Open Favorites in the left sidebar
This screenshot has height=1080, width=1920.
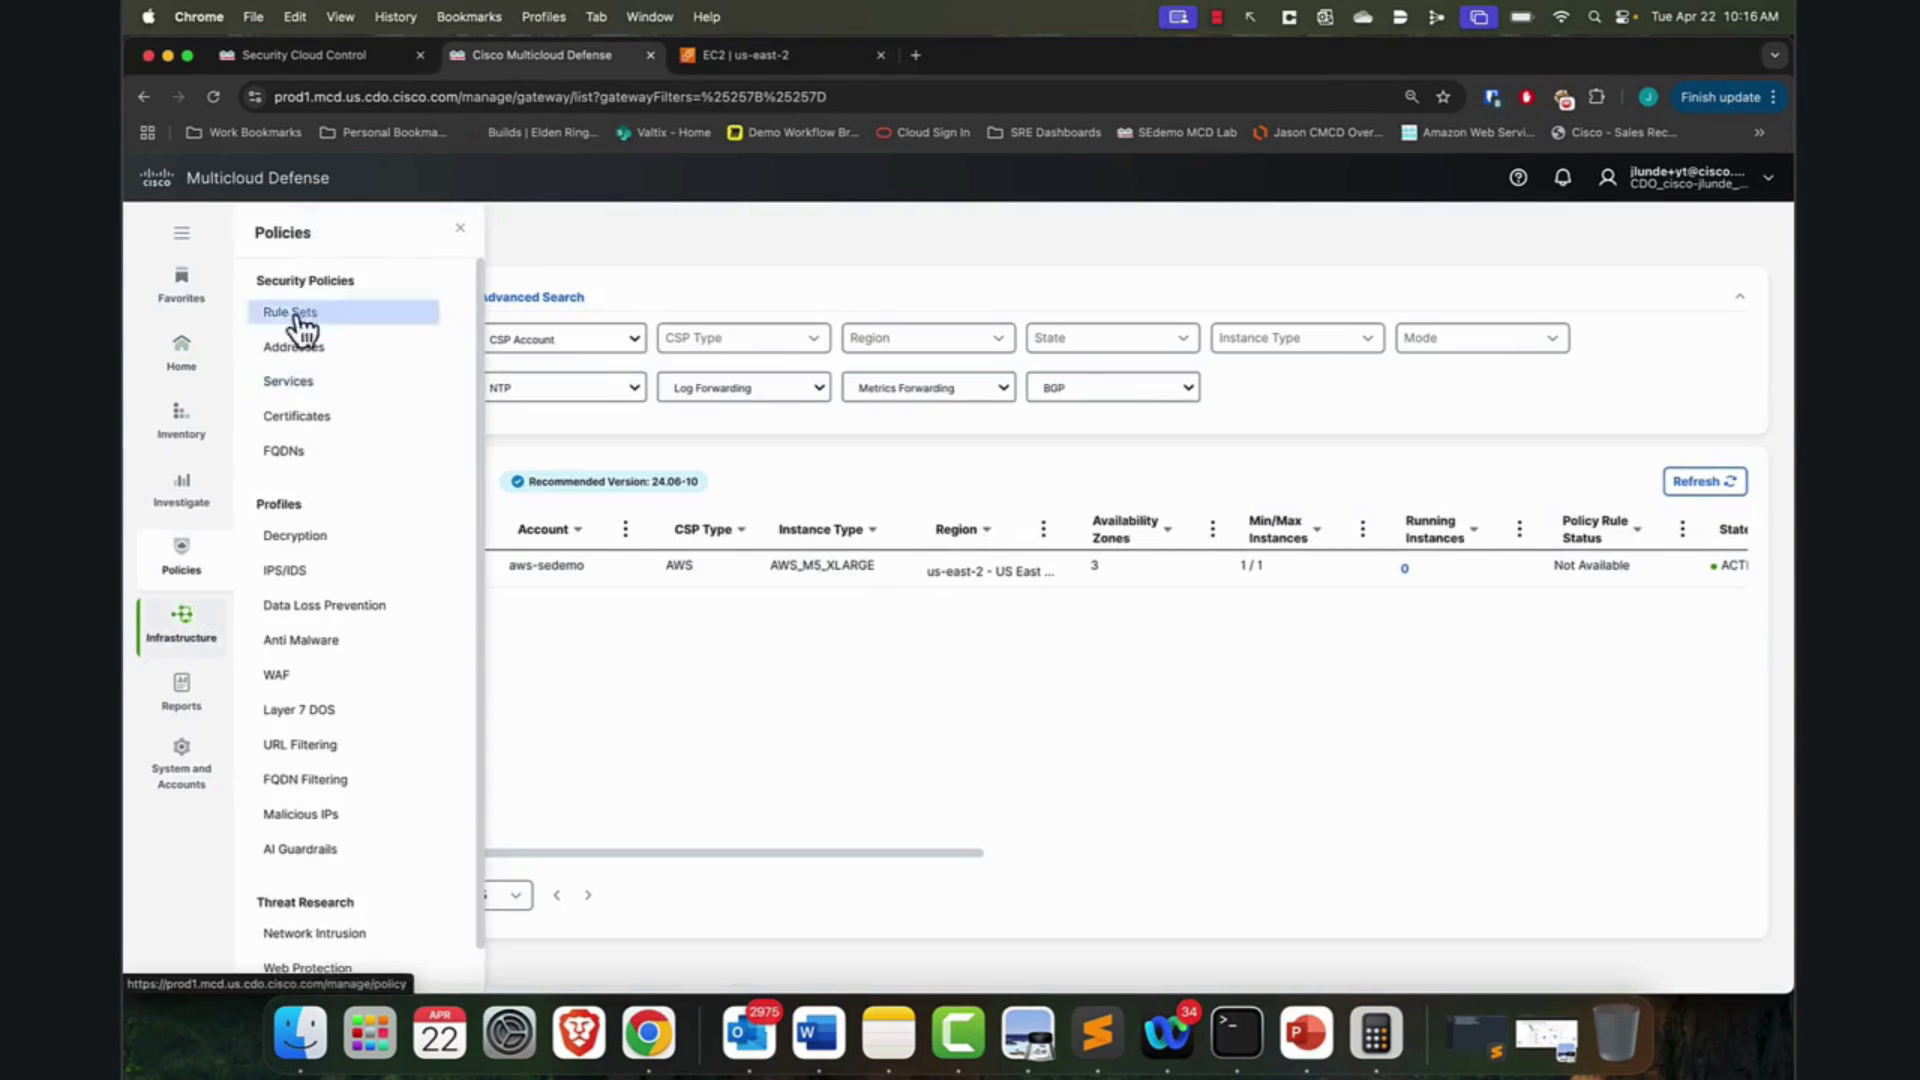click(181, 285)
